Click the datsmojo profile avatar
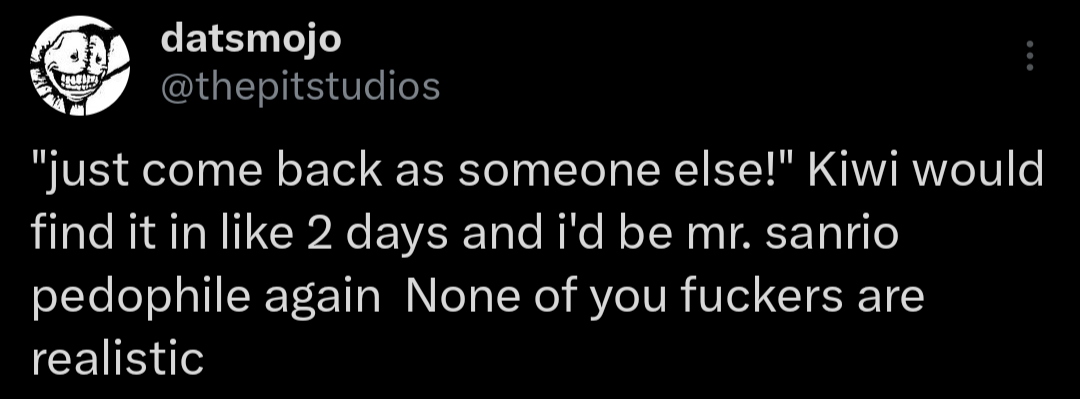The height and width of the screenshot is (399, 1080). pos(80,65)
